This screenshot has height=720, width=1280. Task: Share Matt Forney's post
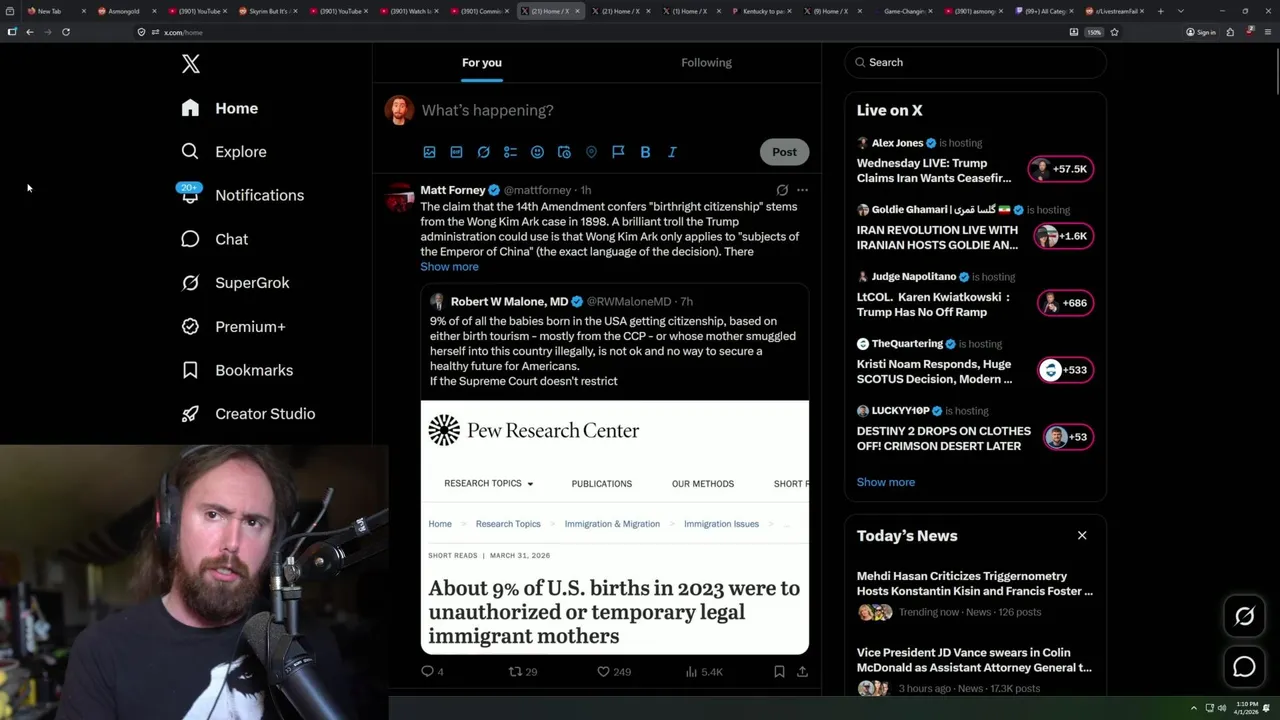click(802, 672)
